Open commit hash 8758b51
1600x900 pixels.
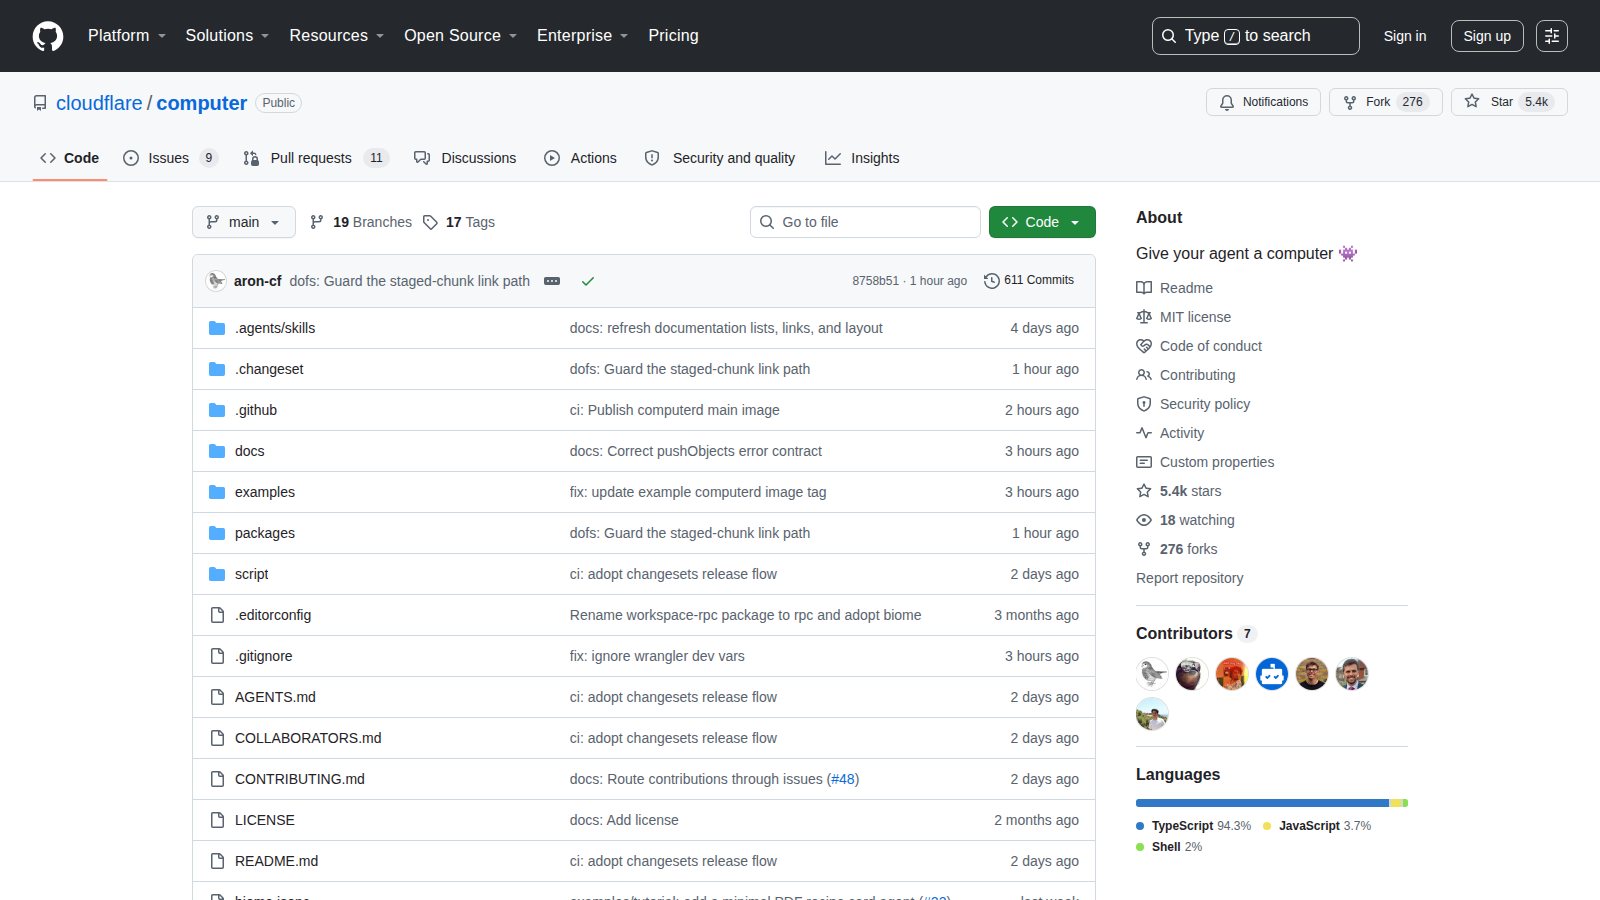(x=876, y=281)
